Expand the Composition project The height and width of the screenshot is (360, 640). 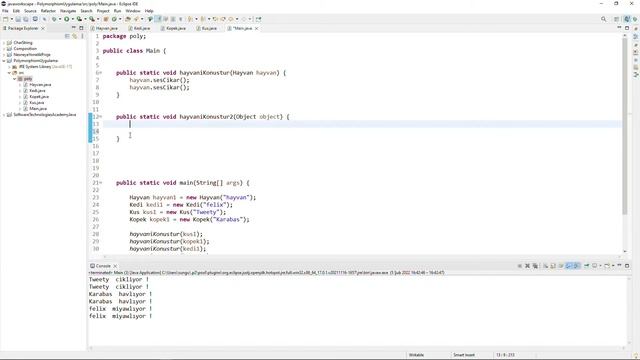pyautogui.click(x=4, y=49)
